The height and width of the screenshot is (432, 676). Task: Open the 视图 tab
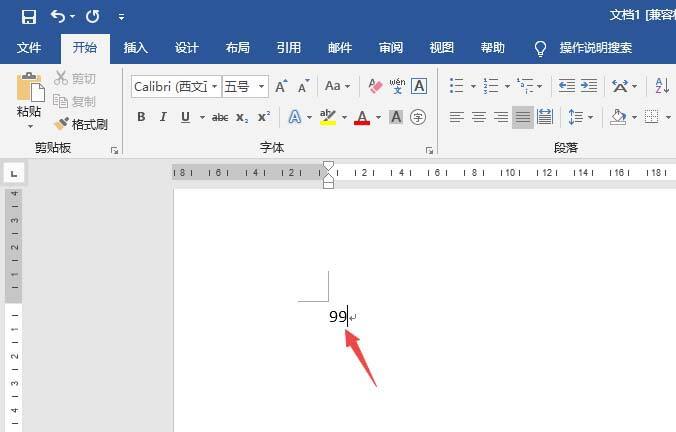441,47
